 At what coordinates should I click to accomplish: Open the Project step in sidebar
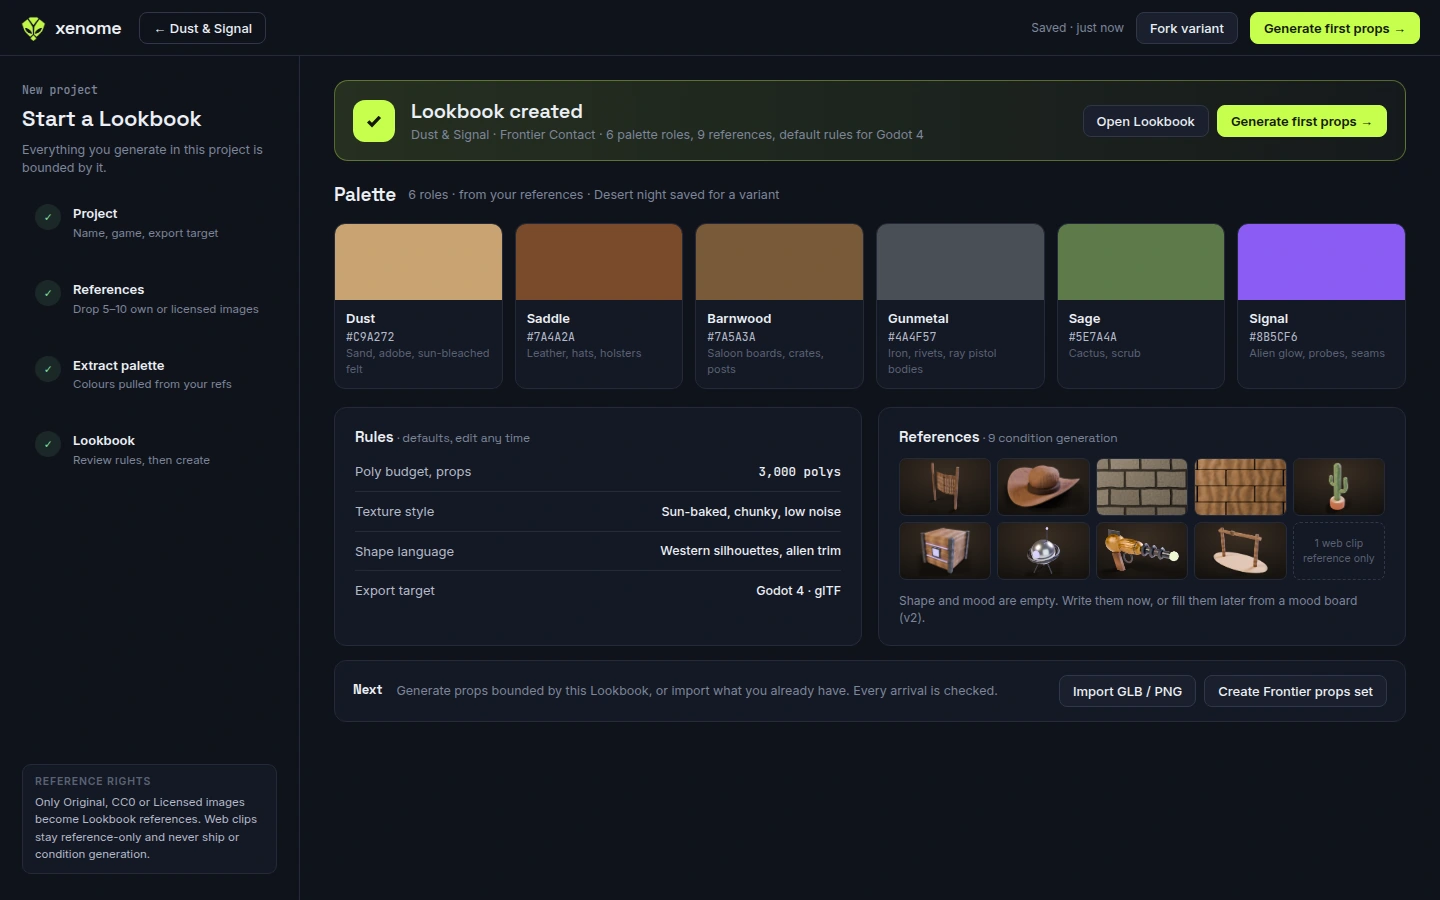click(149, 223)
